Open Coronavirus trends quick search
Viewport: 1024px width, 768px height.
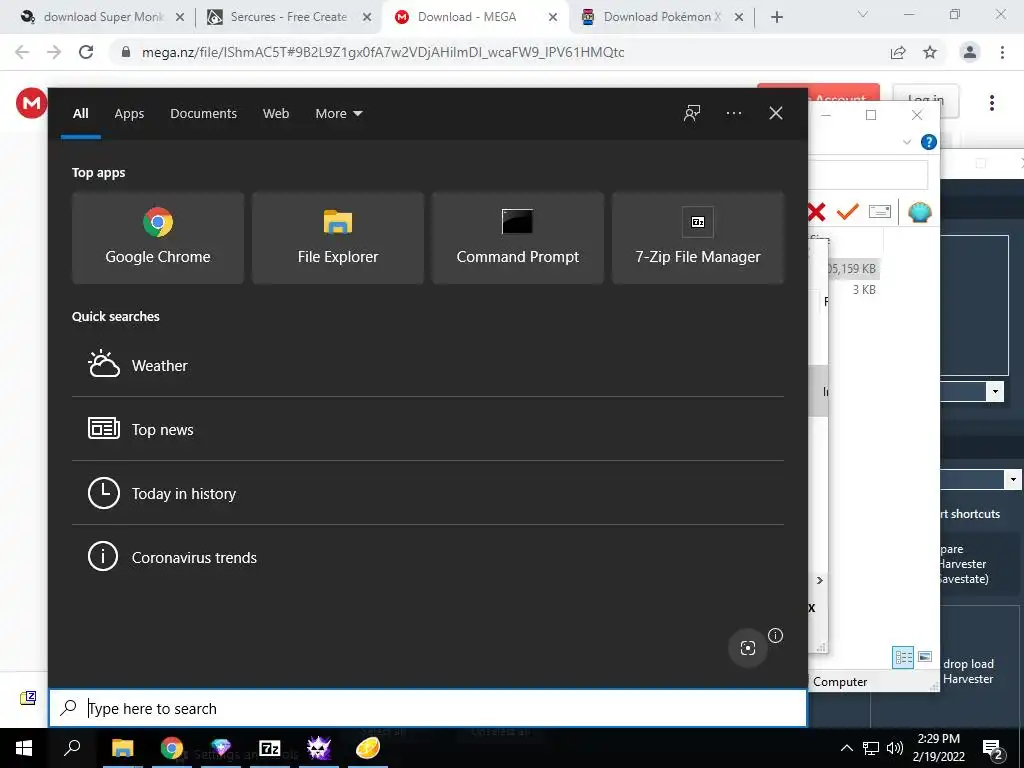(428, 557)
